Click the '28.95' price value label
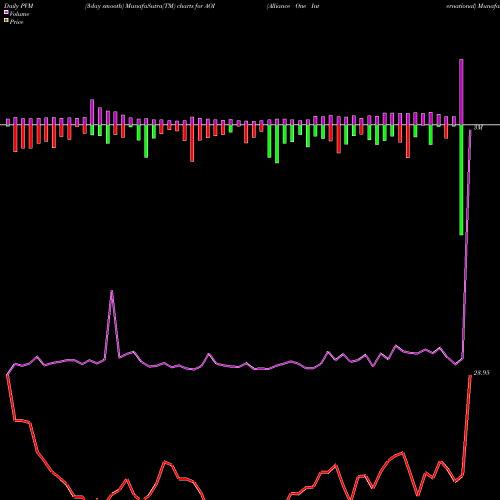The width and height of the screenshot is (500, 500). tap(482, 373)
